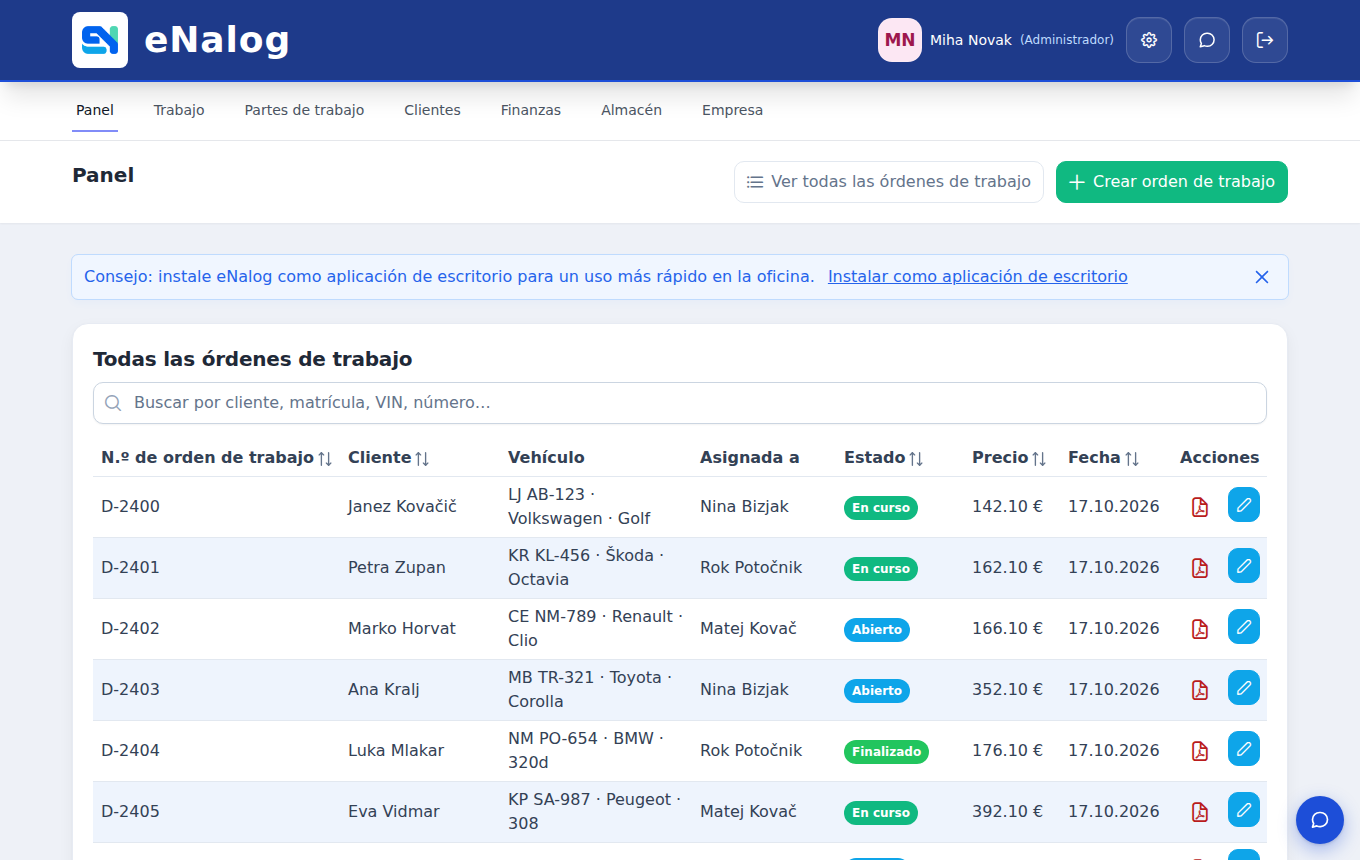This screenshot has width=1360, height=860.
Task: Click Finalizado status badge of D-2404
Action: pyautogui.click(x=886, y=752)
